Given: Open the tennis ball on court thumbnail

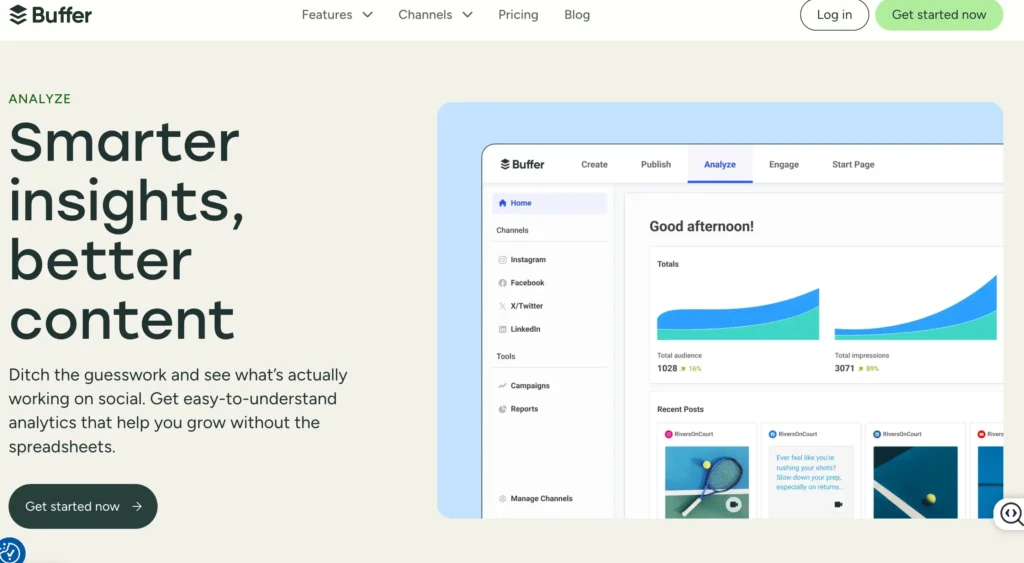Looking at the screenshot, I should pyautogui.click(x=916, y=483).
